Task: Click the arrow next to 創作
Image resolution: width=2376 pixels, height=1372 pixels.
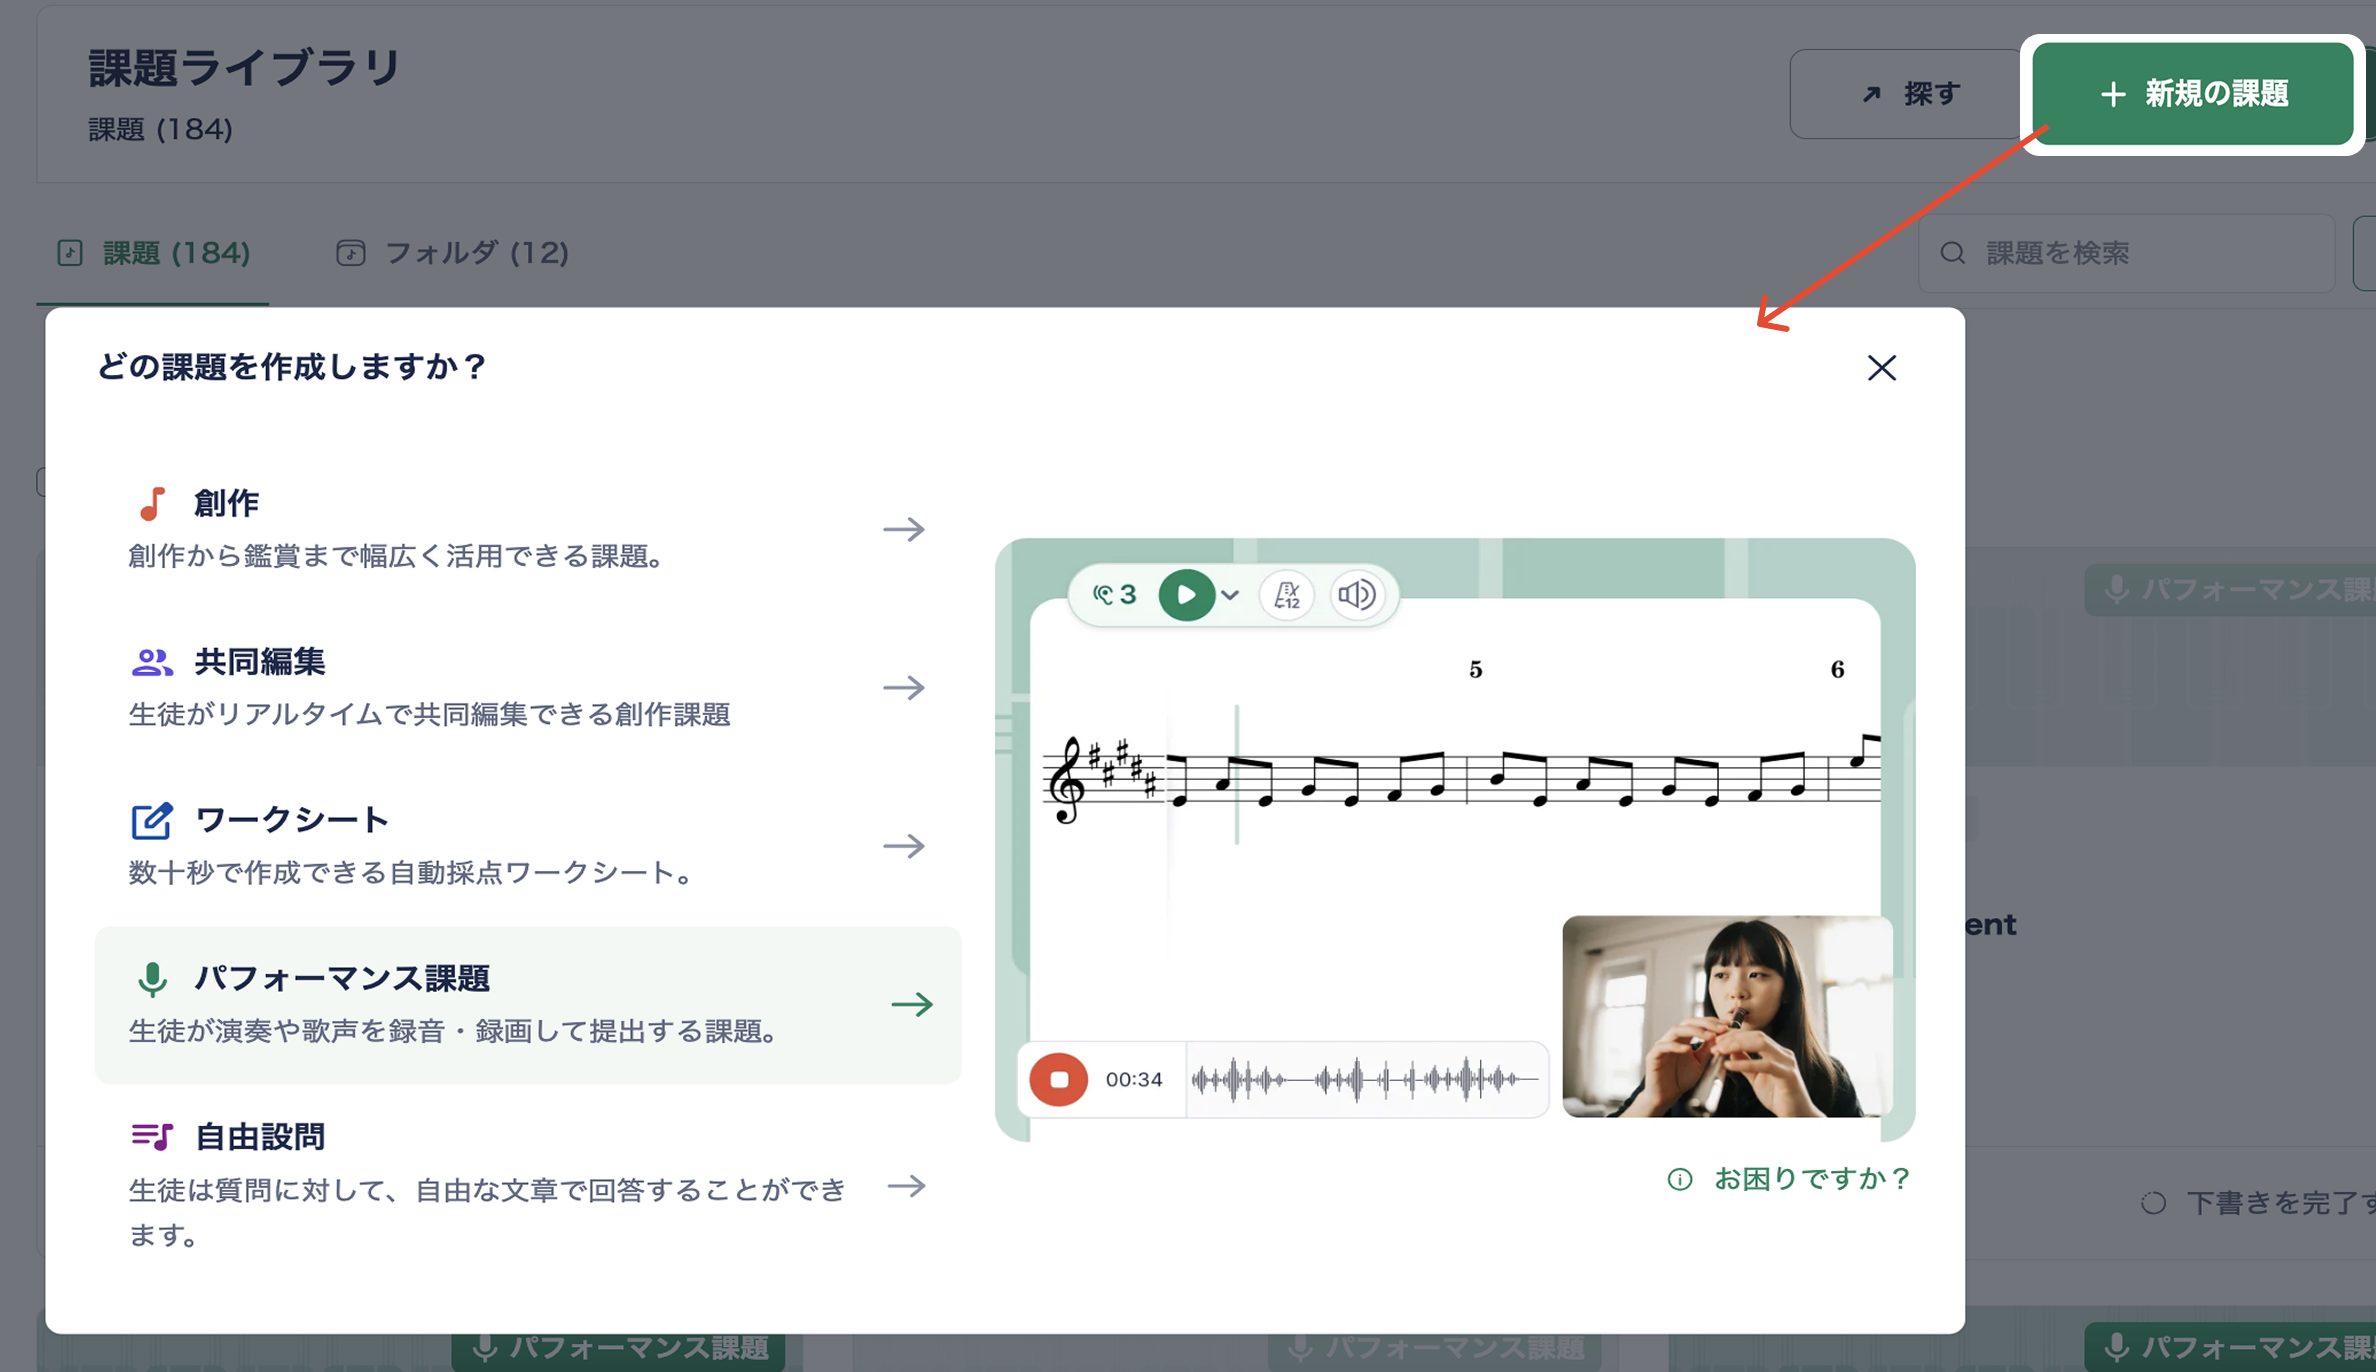Action: coord(904,529)
